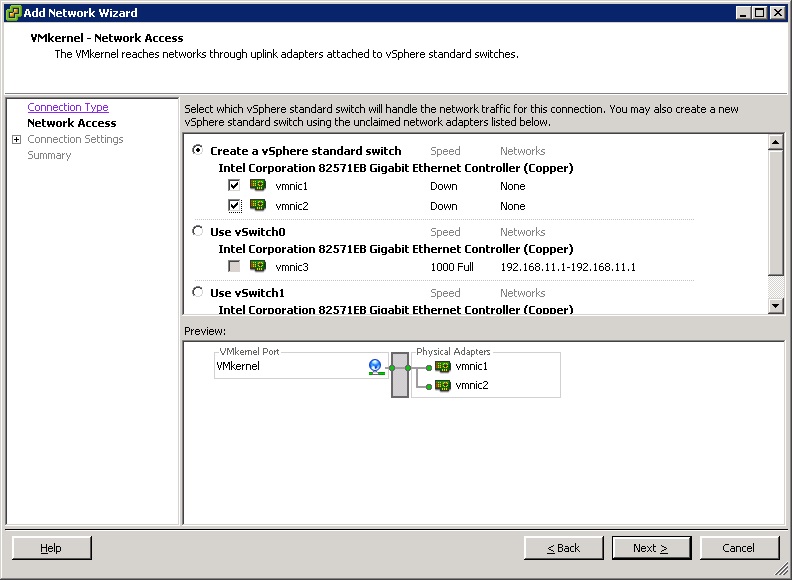Click the vmnic1 network adapter icon in list
The height and width of the screenshot is (580, 792).
click(x=257, y=186)
